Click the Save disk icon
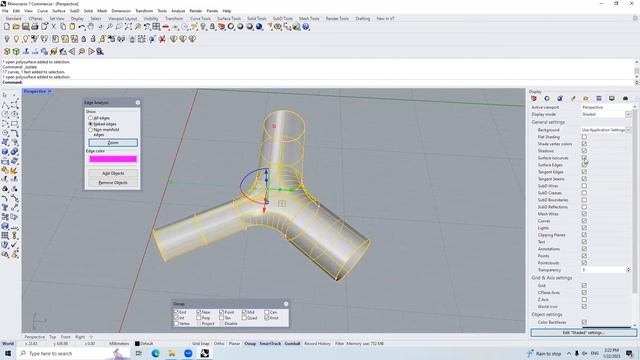The width and height of the screenshot is (640, 360). point(25,27)
